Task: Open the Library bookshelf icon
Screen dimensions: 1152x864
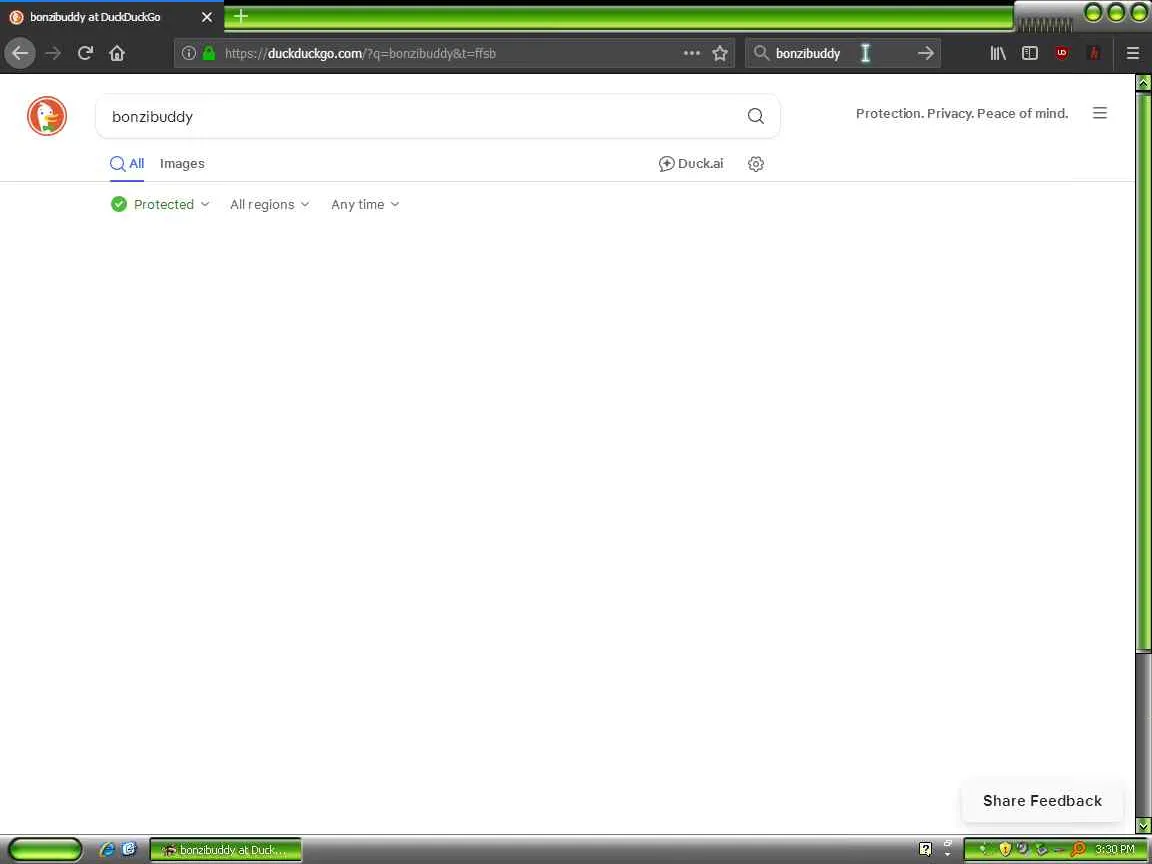Action: click(998, 53)
